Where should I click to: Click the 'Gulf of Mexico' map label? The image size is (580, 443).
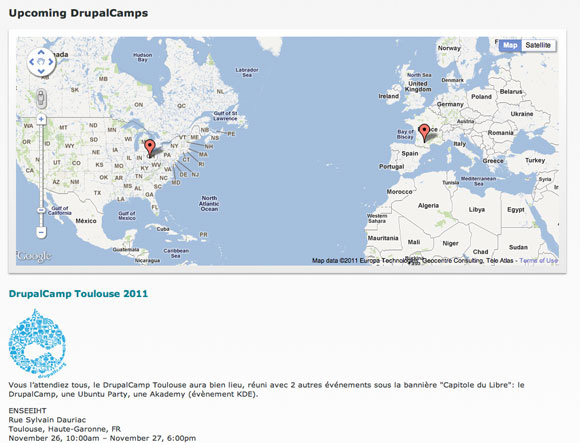[127, 216]
